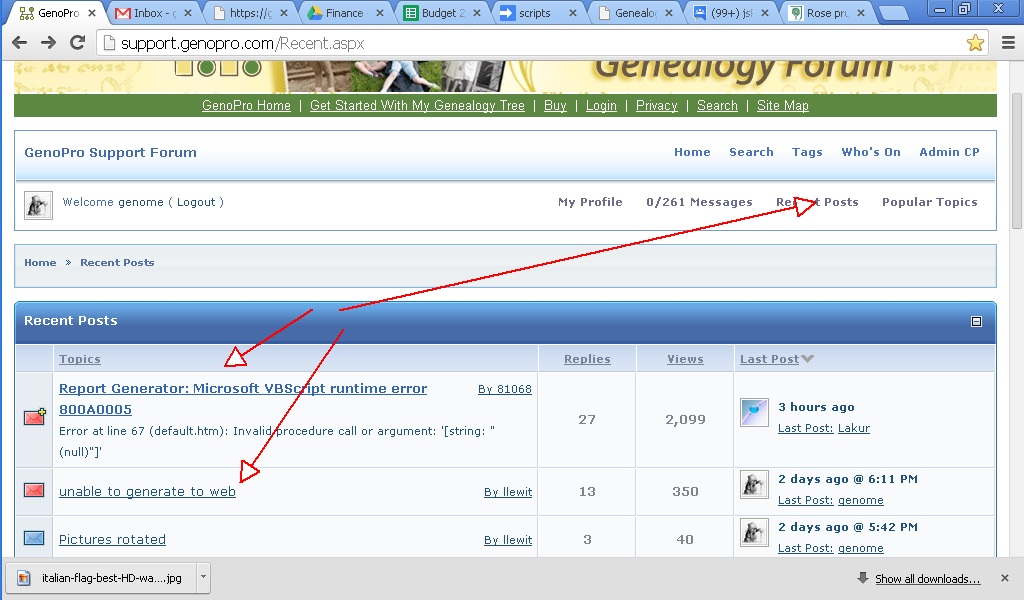This screenshot has height=600, width=1024.
Task: Open By llewit link in unable to generate row
Action: [x=507, y=492]
